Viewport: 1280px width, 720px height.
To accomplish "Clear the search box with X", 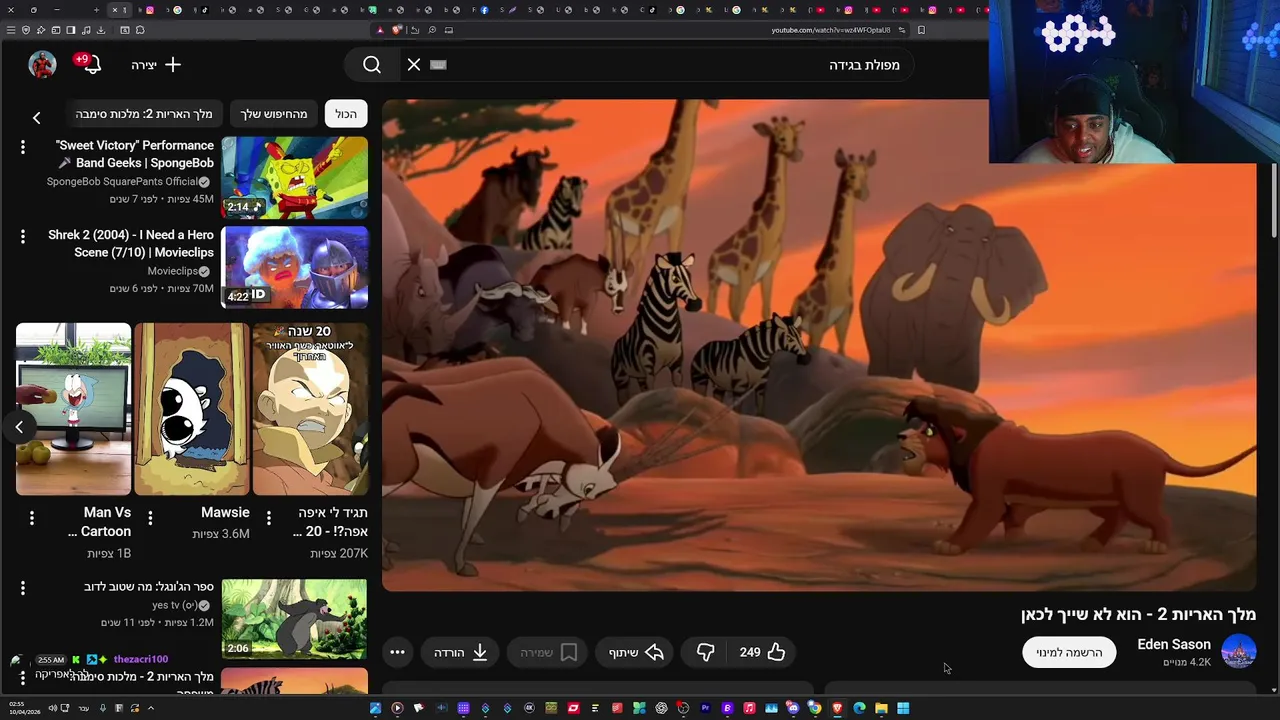I will pos(414,65).
